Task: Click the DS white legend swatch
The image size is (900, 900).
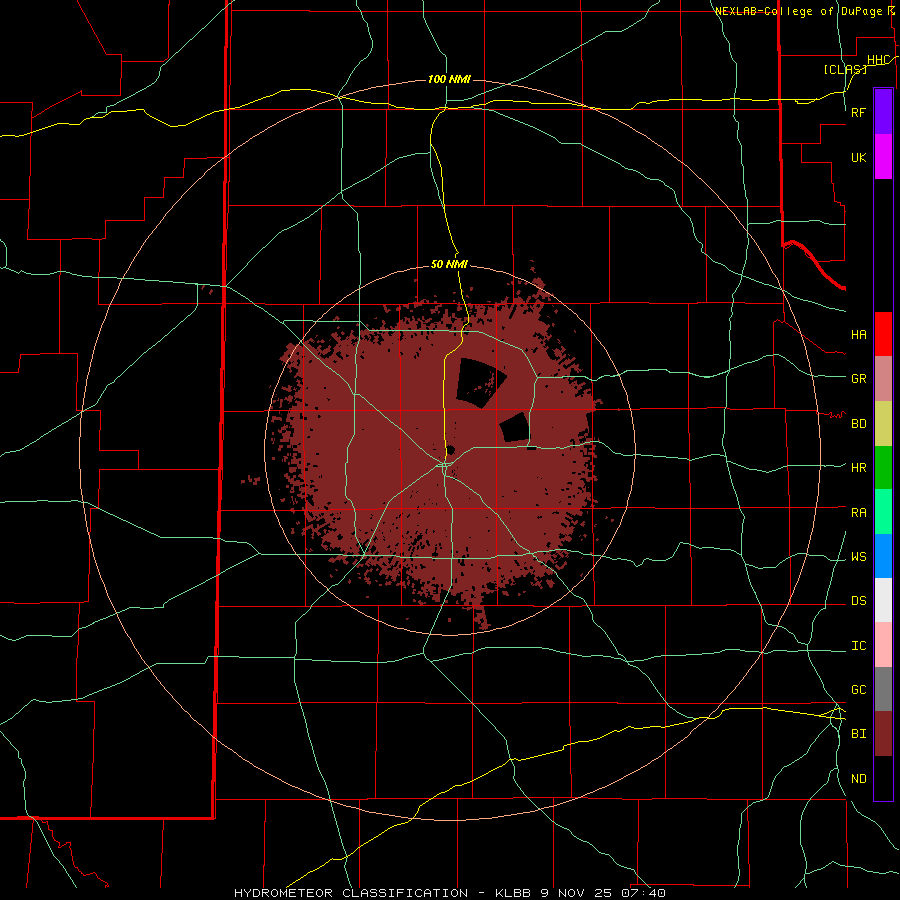Action: pos(883,600)
